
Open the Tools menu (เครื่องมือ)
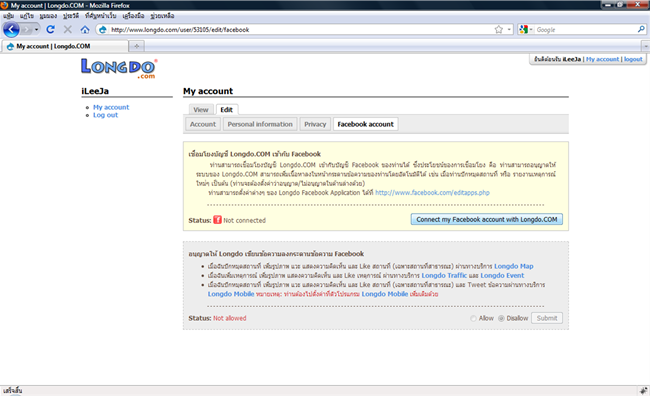click(x=133, y=16)
